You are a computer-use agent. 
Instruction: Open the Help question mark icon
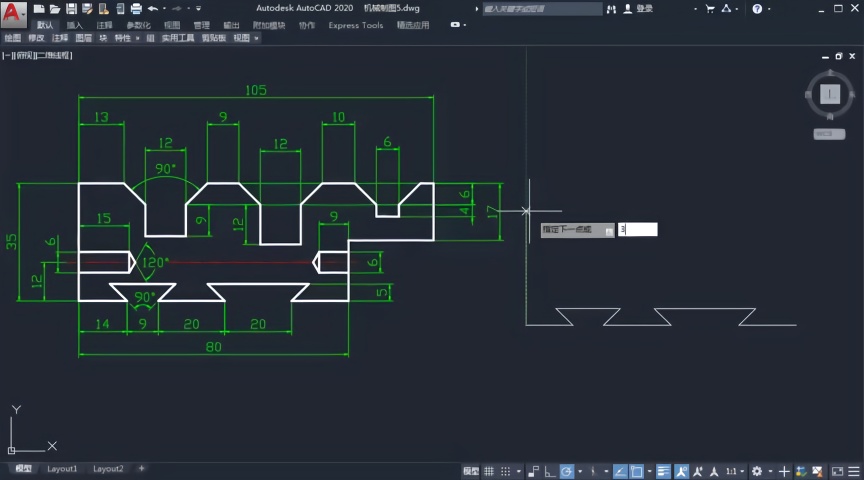click(757, 9)
